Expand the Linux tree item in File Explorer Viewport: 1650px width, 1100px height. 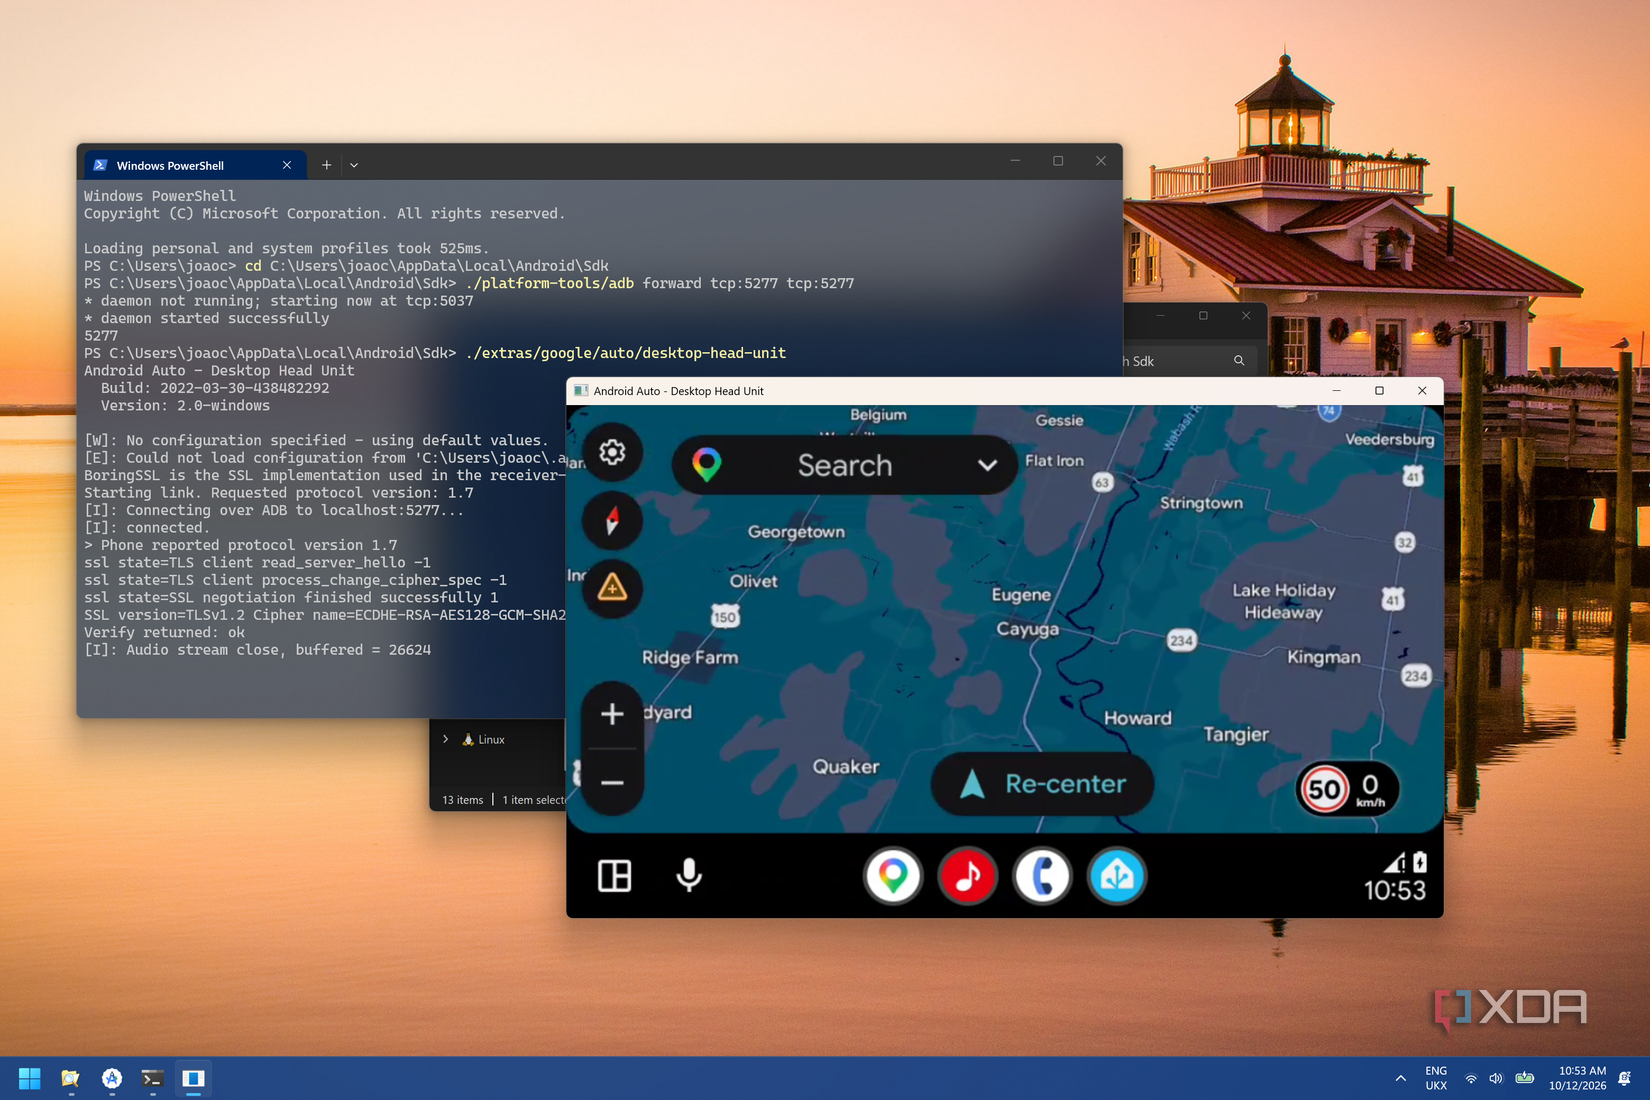(x=446, y=739)
